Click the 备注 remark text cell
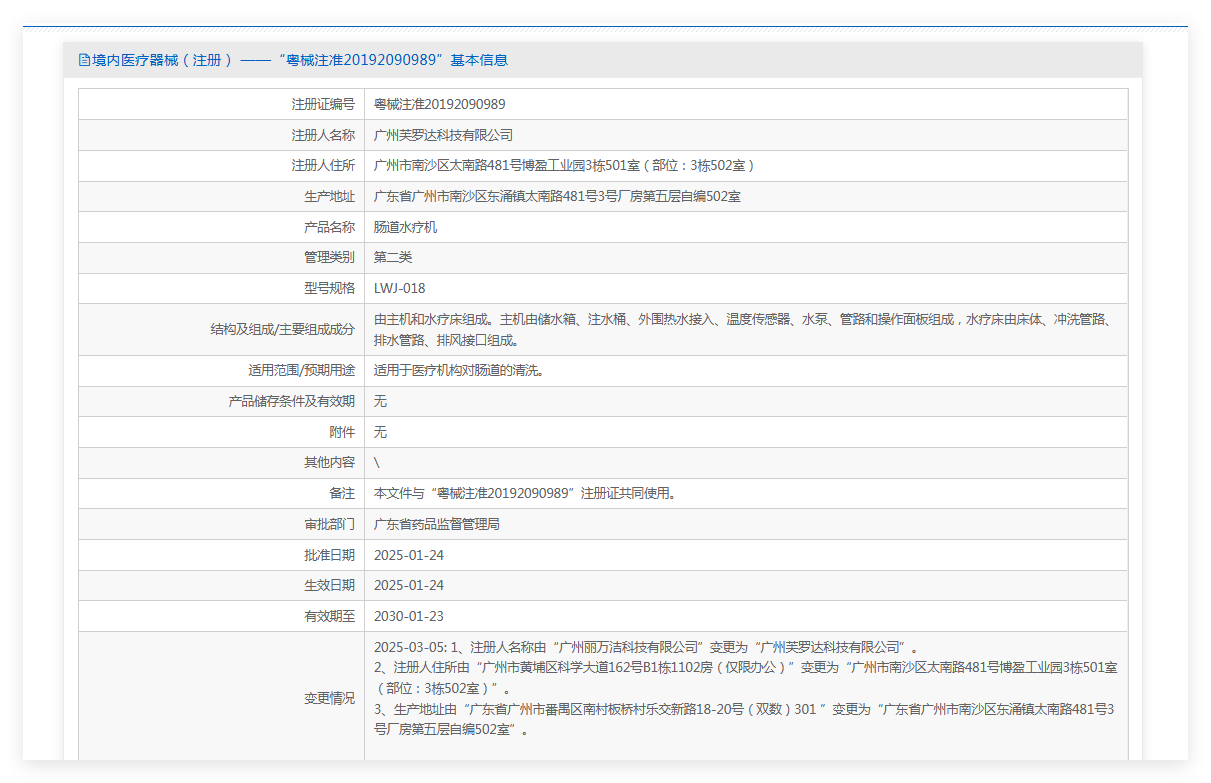 tap(526, 494)
